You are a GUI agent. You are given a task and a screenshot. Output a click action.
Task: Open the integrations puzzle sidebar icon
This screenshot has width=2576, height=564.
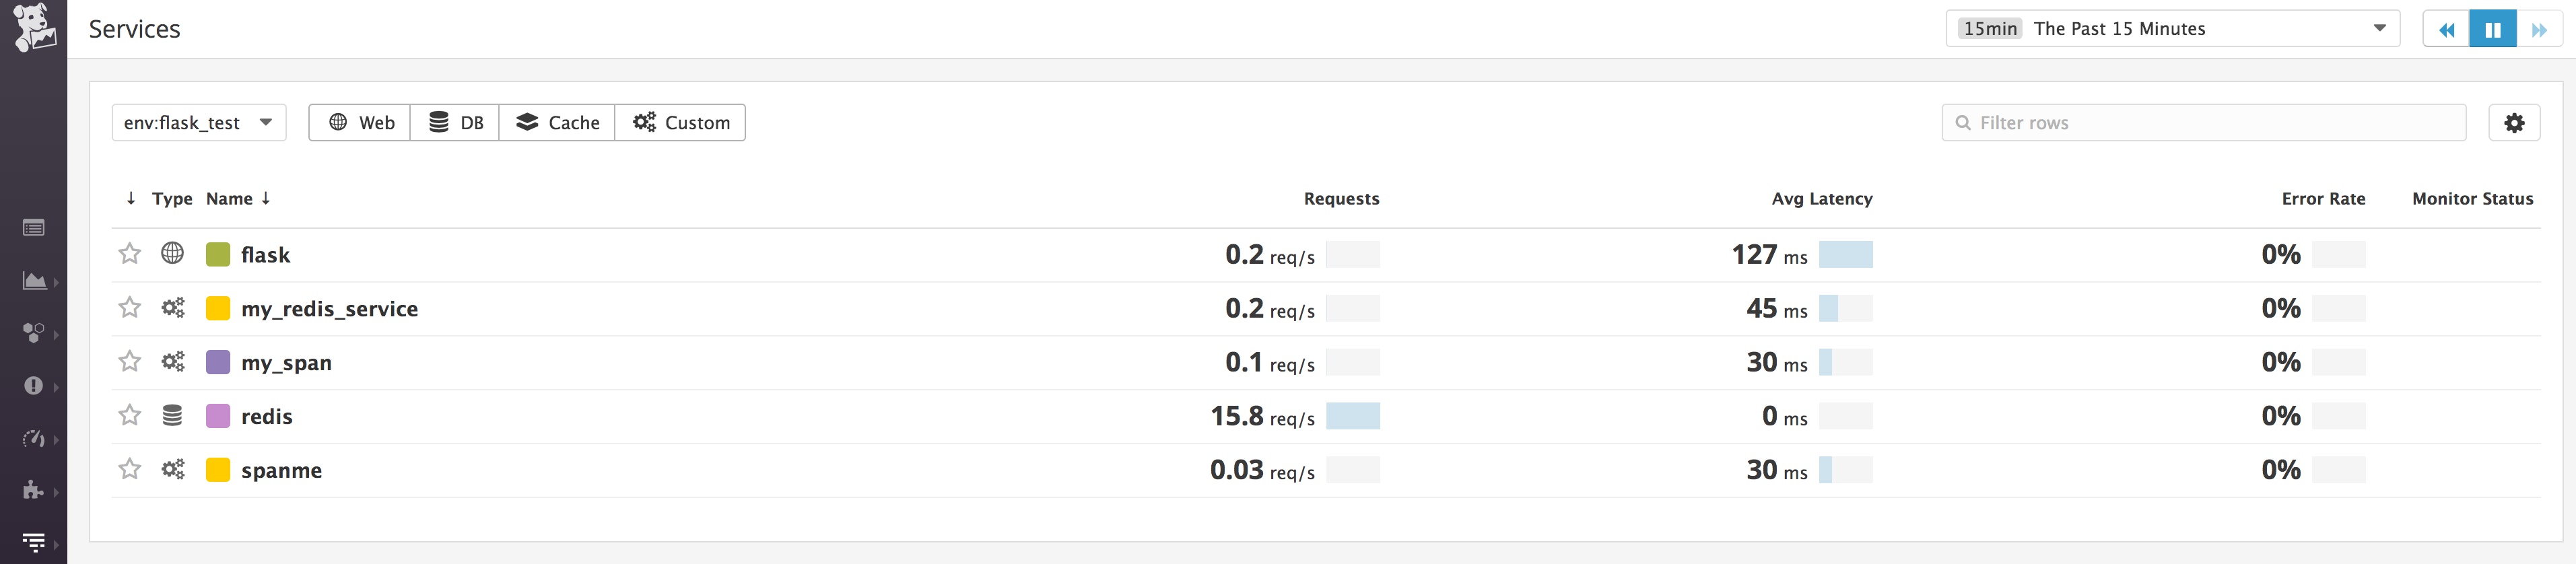click(33, 490)
